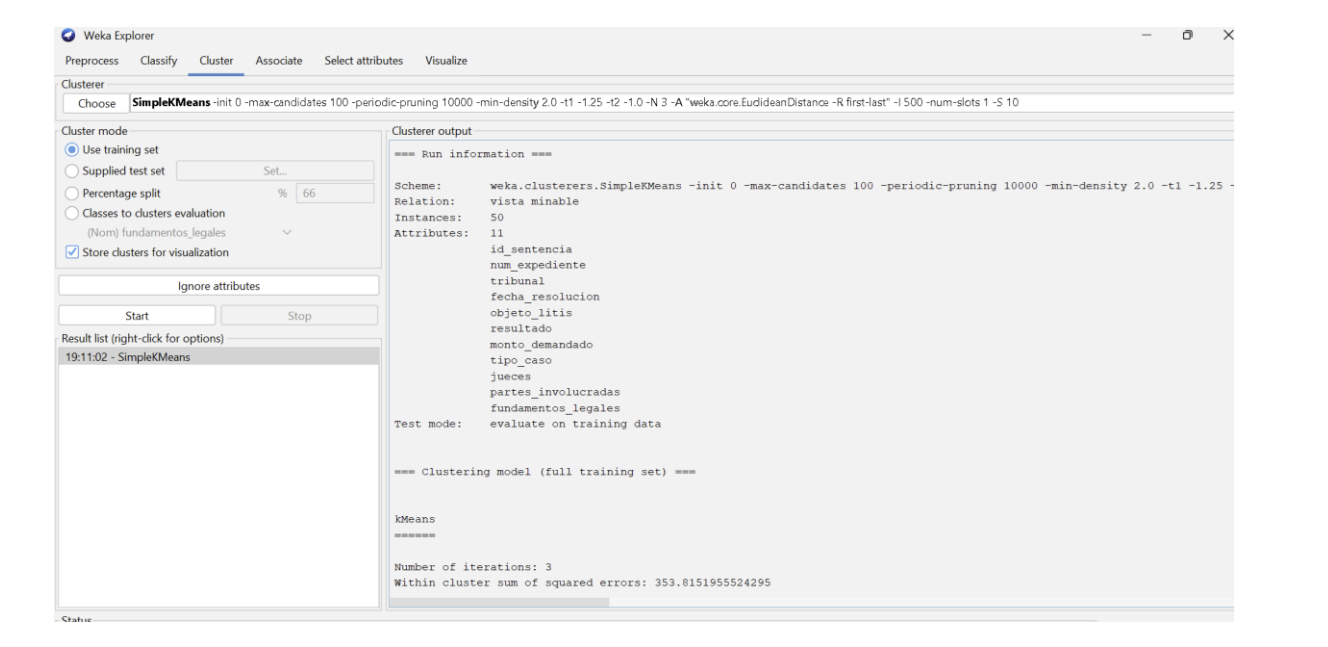Click the Number of iterations: 3 line

tap(473, 567)
